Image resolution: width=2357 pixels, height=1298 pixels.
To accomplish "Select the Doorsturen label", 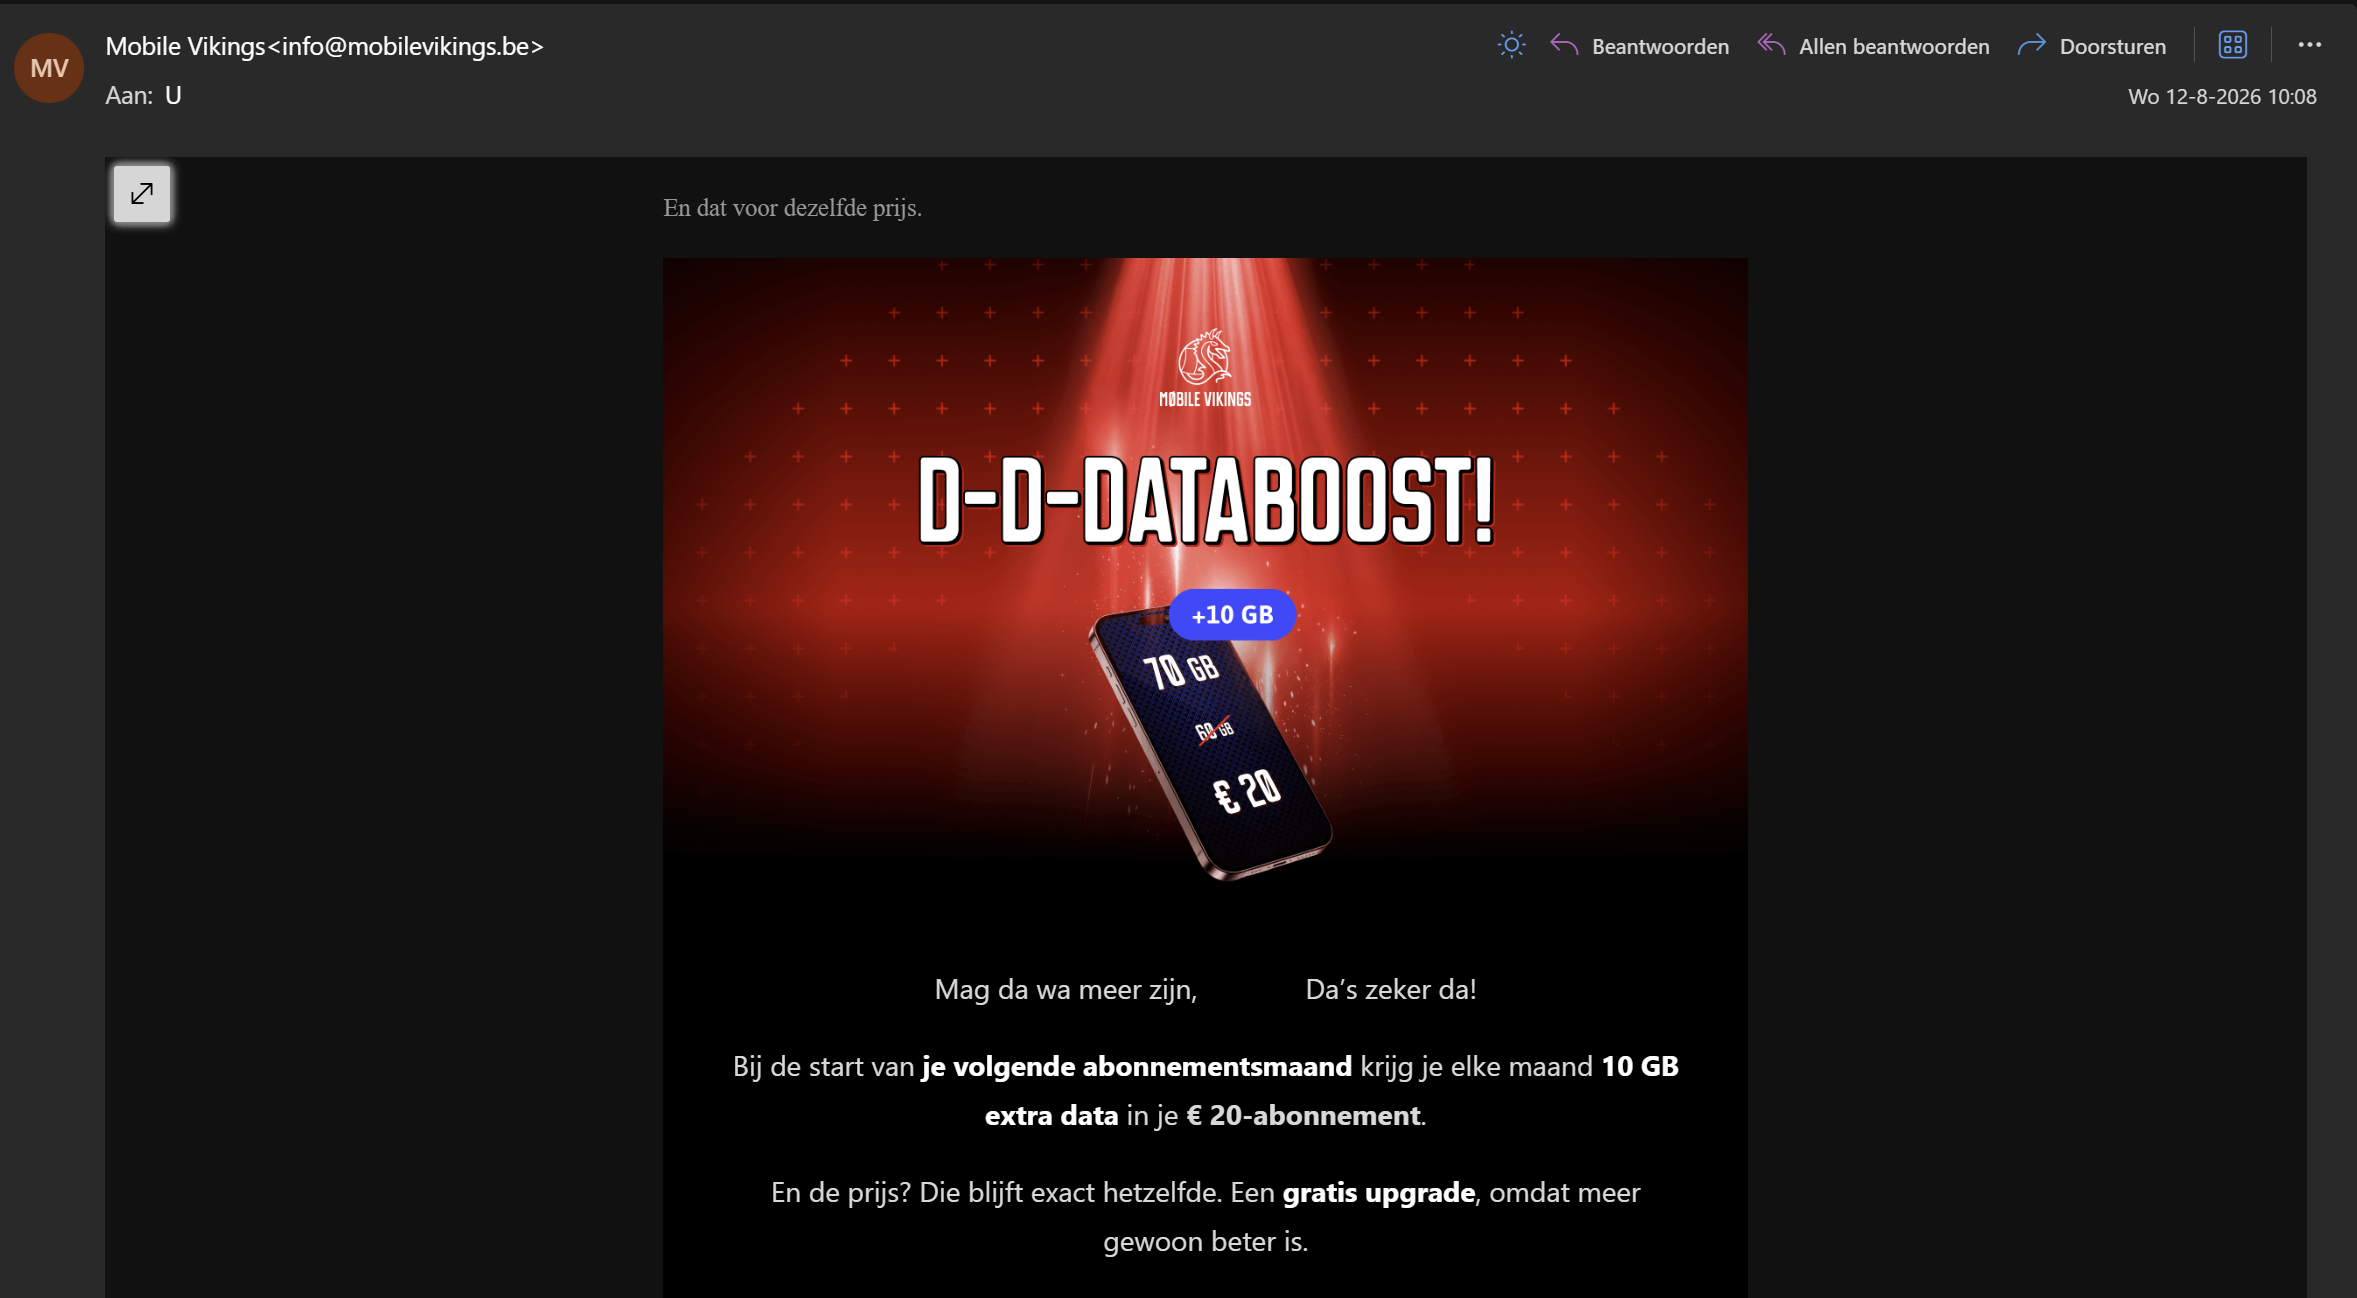I will coord(2112,46).
